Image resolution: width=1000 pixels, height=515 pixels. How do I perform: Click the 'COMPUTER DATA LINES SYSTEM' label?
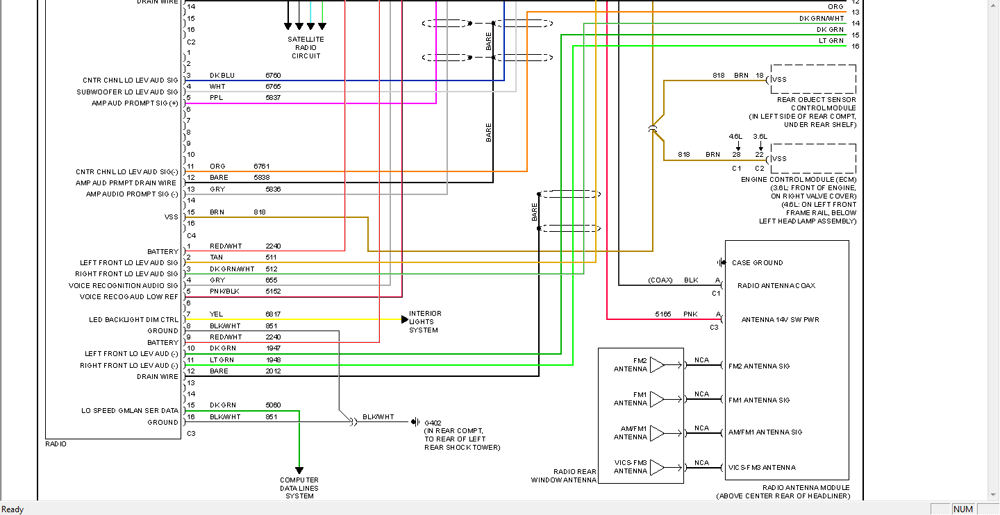(299, 488)
